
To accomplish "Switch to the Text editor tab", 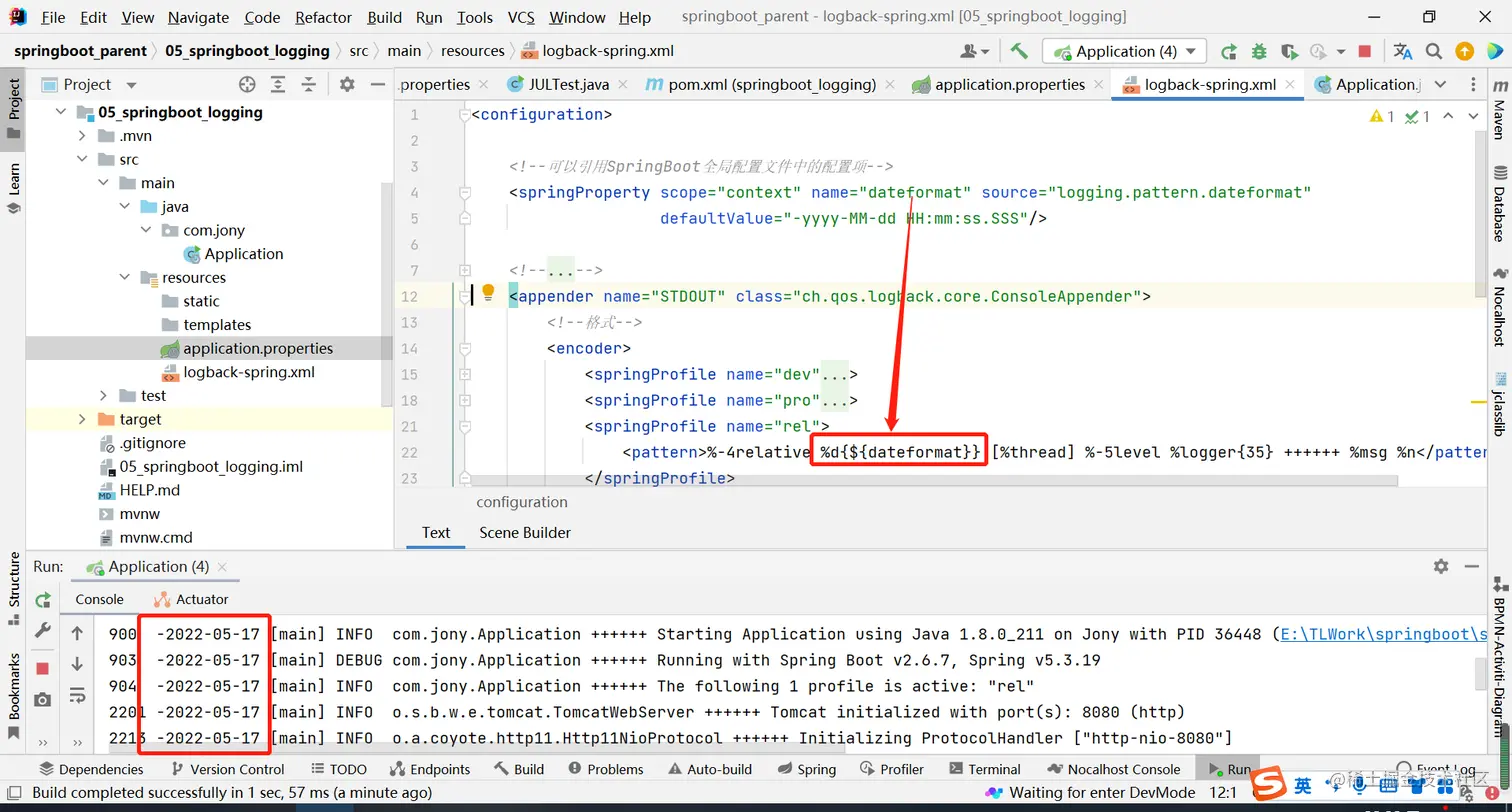I will [x=436, y=532].
